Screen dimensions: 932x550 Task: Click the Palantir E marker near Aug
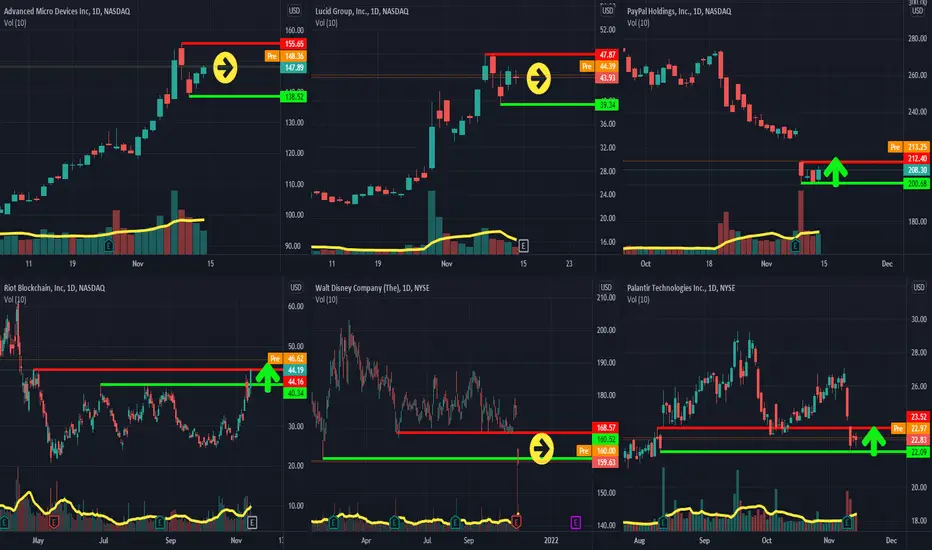(x=663, y=522)
